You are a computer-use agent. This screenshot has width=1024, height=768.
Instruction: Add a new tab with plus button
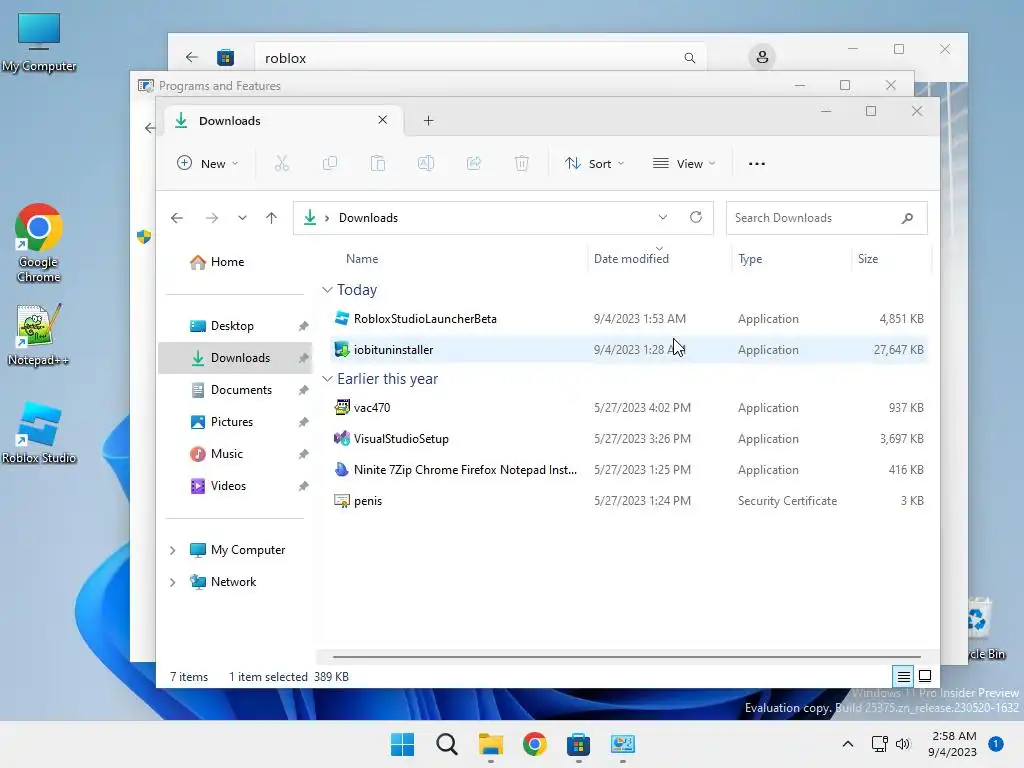coord(428,120)
